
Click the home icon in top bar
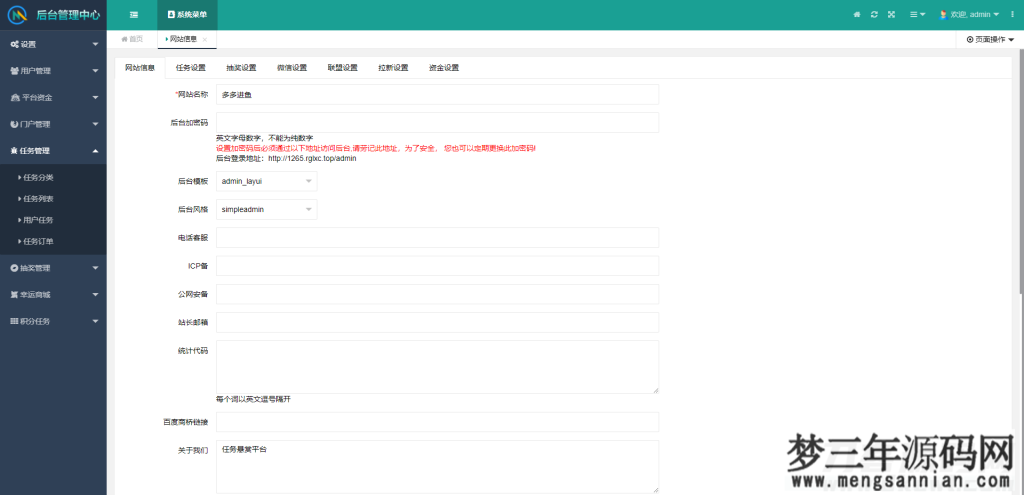point(856,15)
